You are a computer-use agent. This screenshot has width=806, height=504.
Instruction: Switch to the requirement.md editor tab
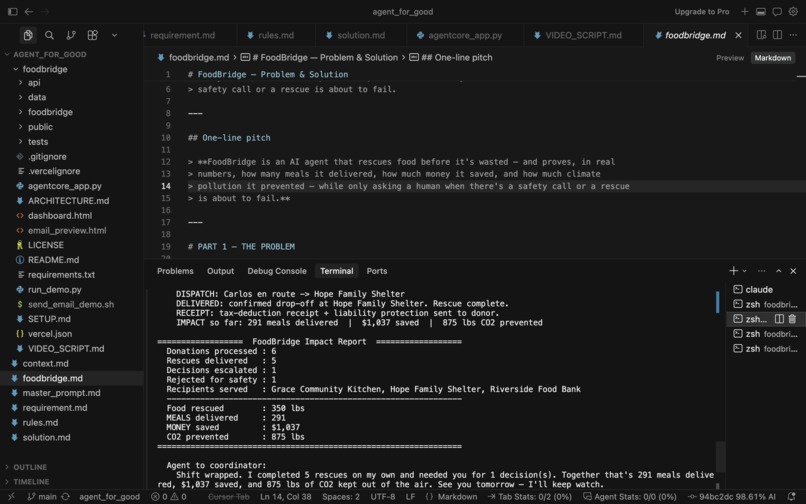[x=182, y=35]
